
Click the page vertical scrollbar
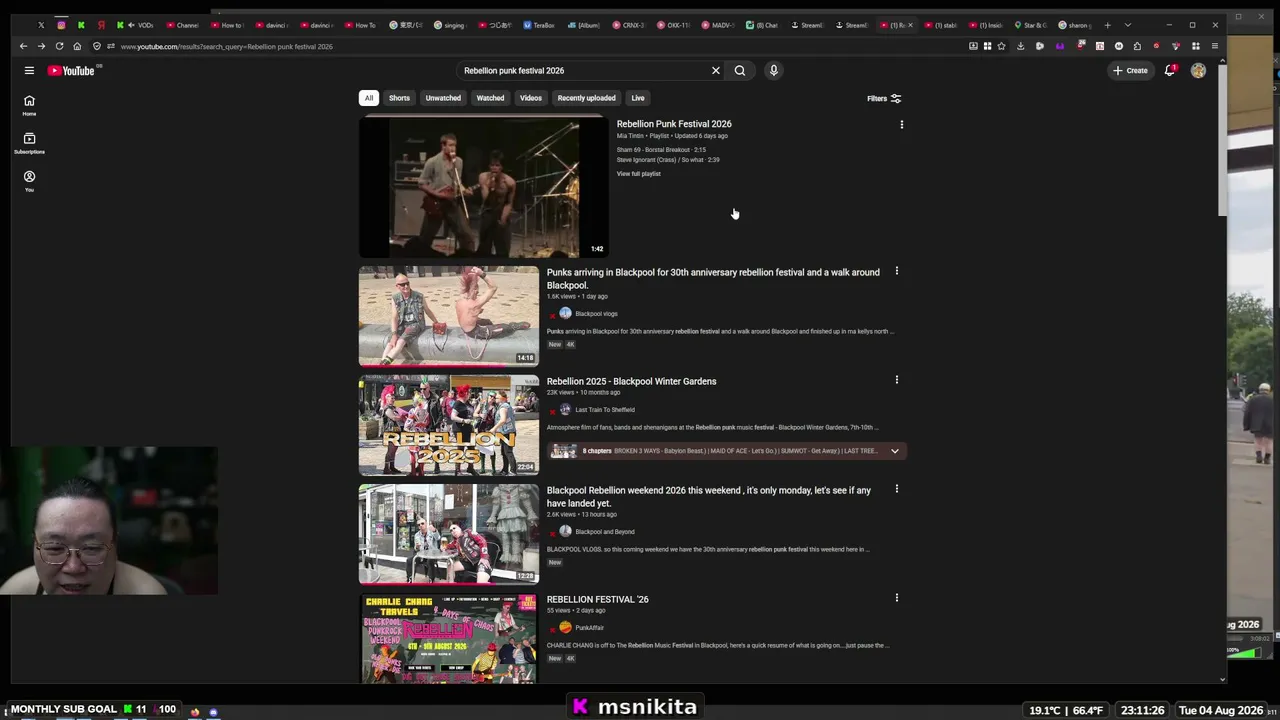(1222, 140)
